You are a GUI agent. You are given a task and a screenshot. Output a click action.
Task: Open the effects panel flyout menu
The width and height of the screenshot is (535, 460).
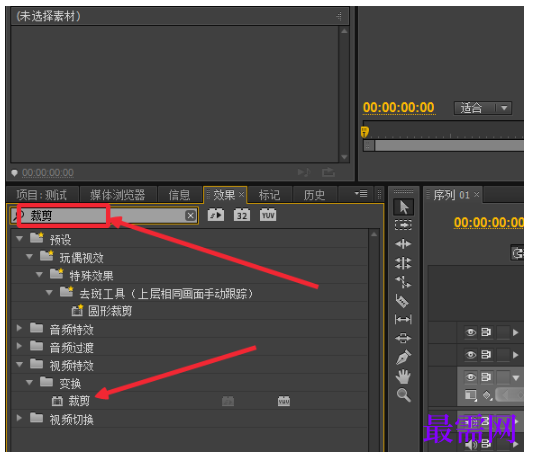click(x=361, y=194)
